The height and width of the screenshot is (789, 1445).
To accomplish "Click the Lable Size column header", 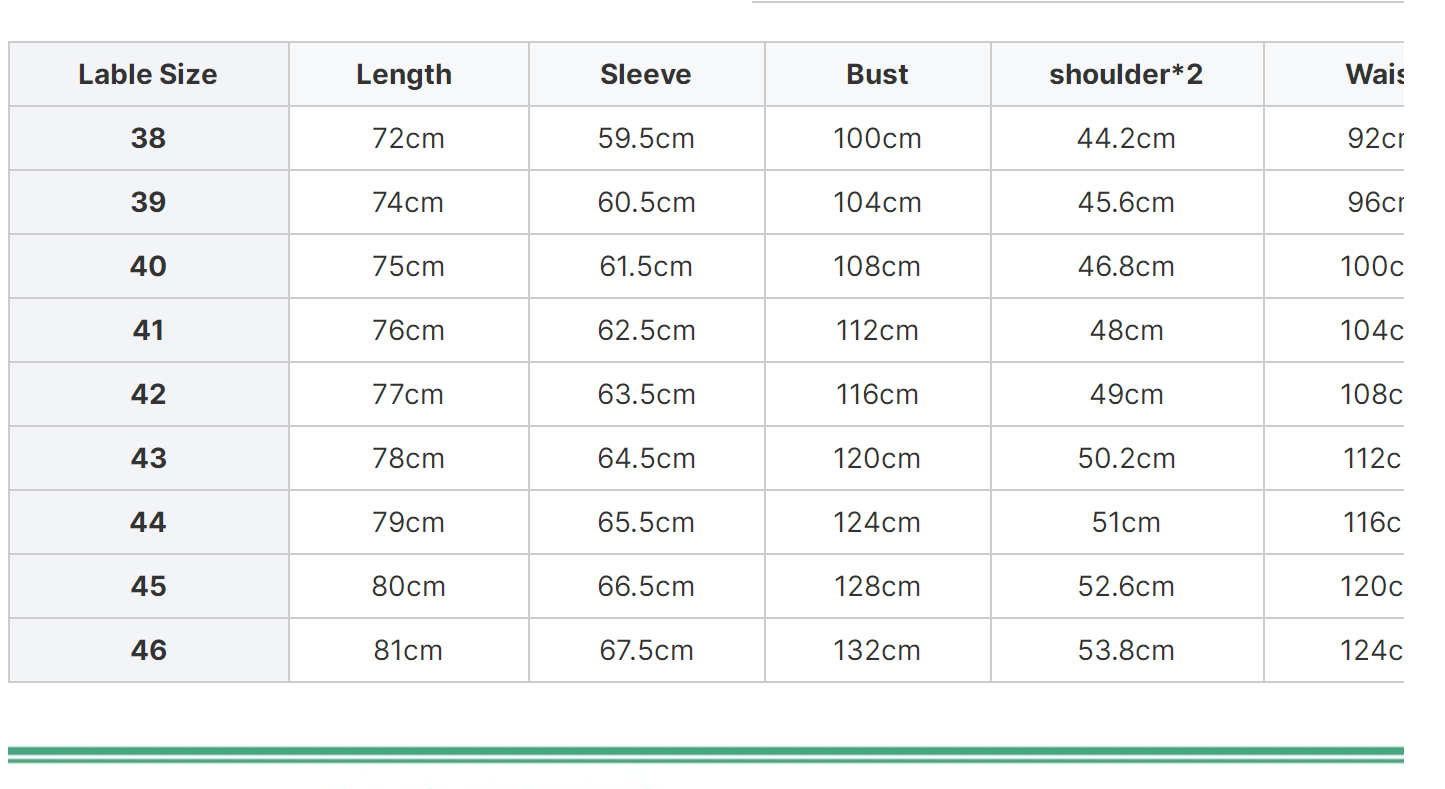I will pyautogui.click(x=148, y=75).
